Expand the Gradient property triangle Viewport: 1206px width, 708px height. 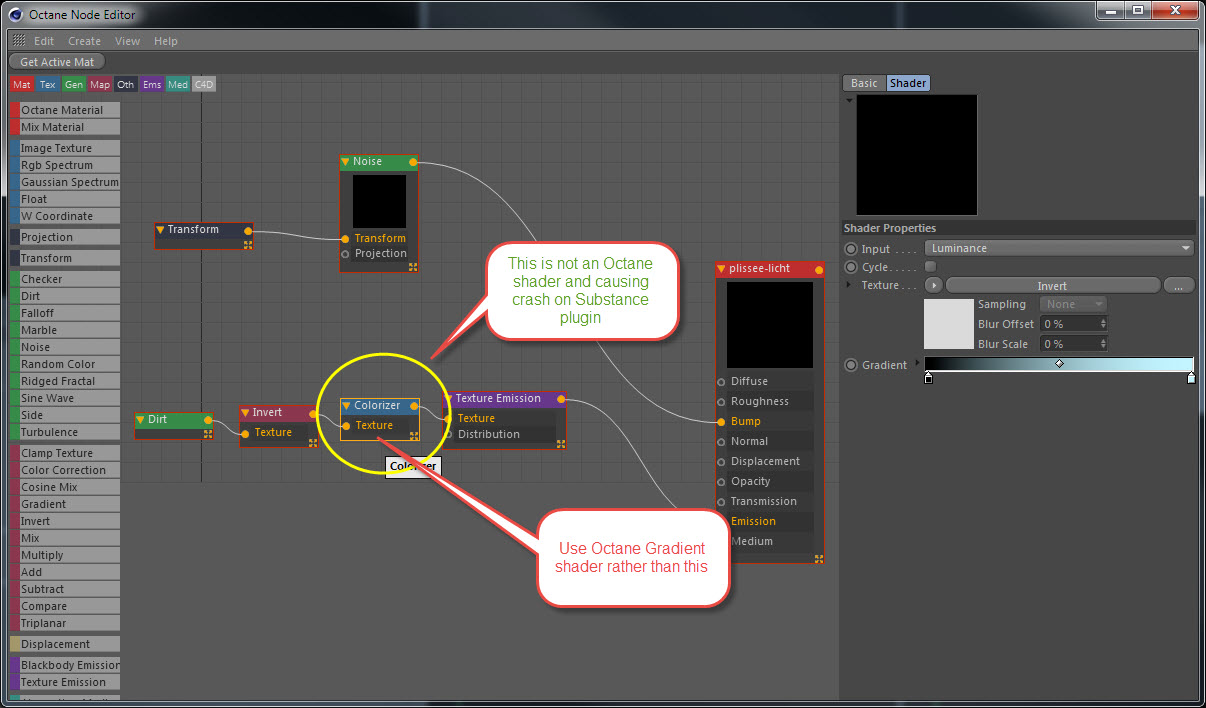point(918,363)
